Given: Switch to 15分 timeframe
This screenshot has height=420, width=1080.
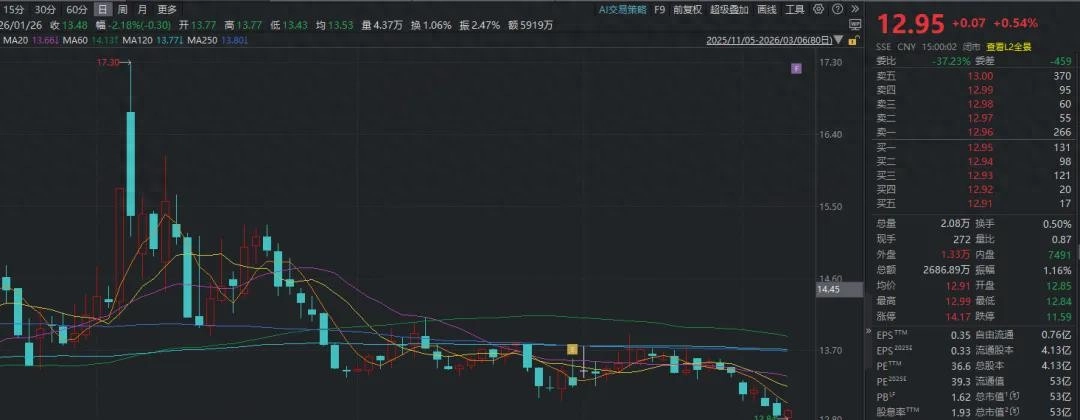Looking at the screenshot, I should tap(13, 10).
